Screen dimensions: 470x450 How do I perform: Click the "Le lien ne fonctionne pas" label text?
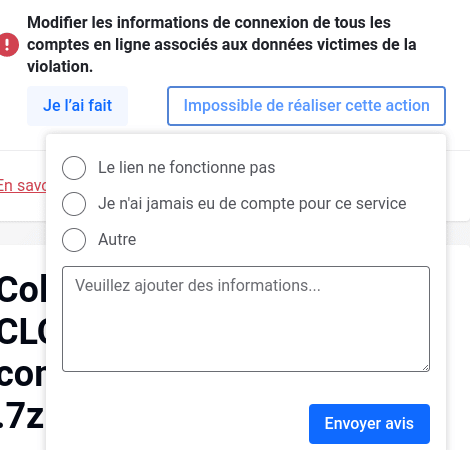[187, 167]
